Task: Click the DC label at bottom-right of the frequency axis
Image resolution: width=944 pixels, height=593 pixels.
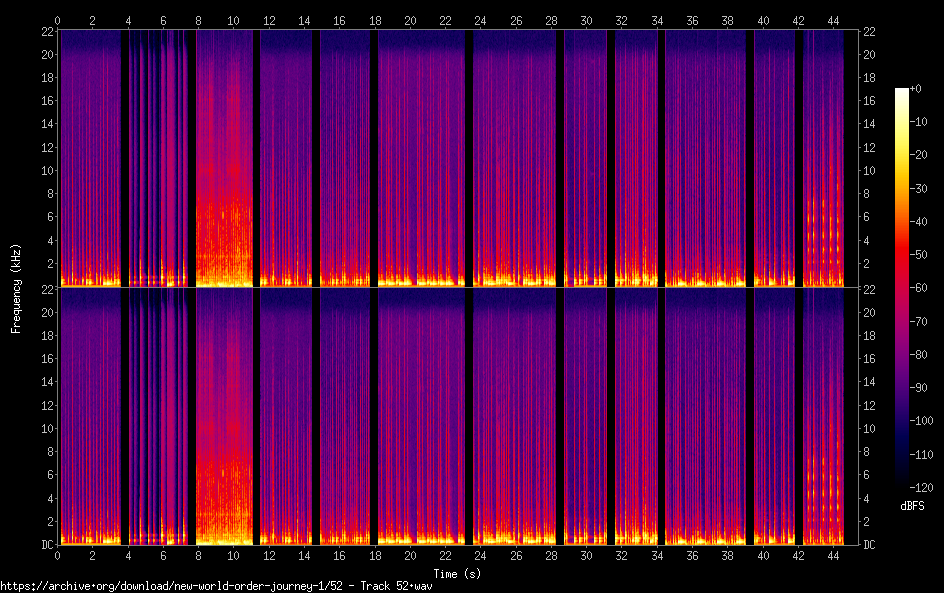Action: (x=869, y=544)
